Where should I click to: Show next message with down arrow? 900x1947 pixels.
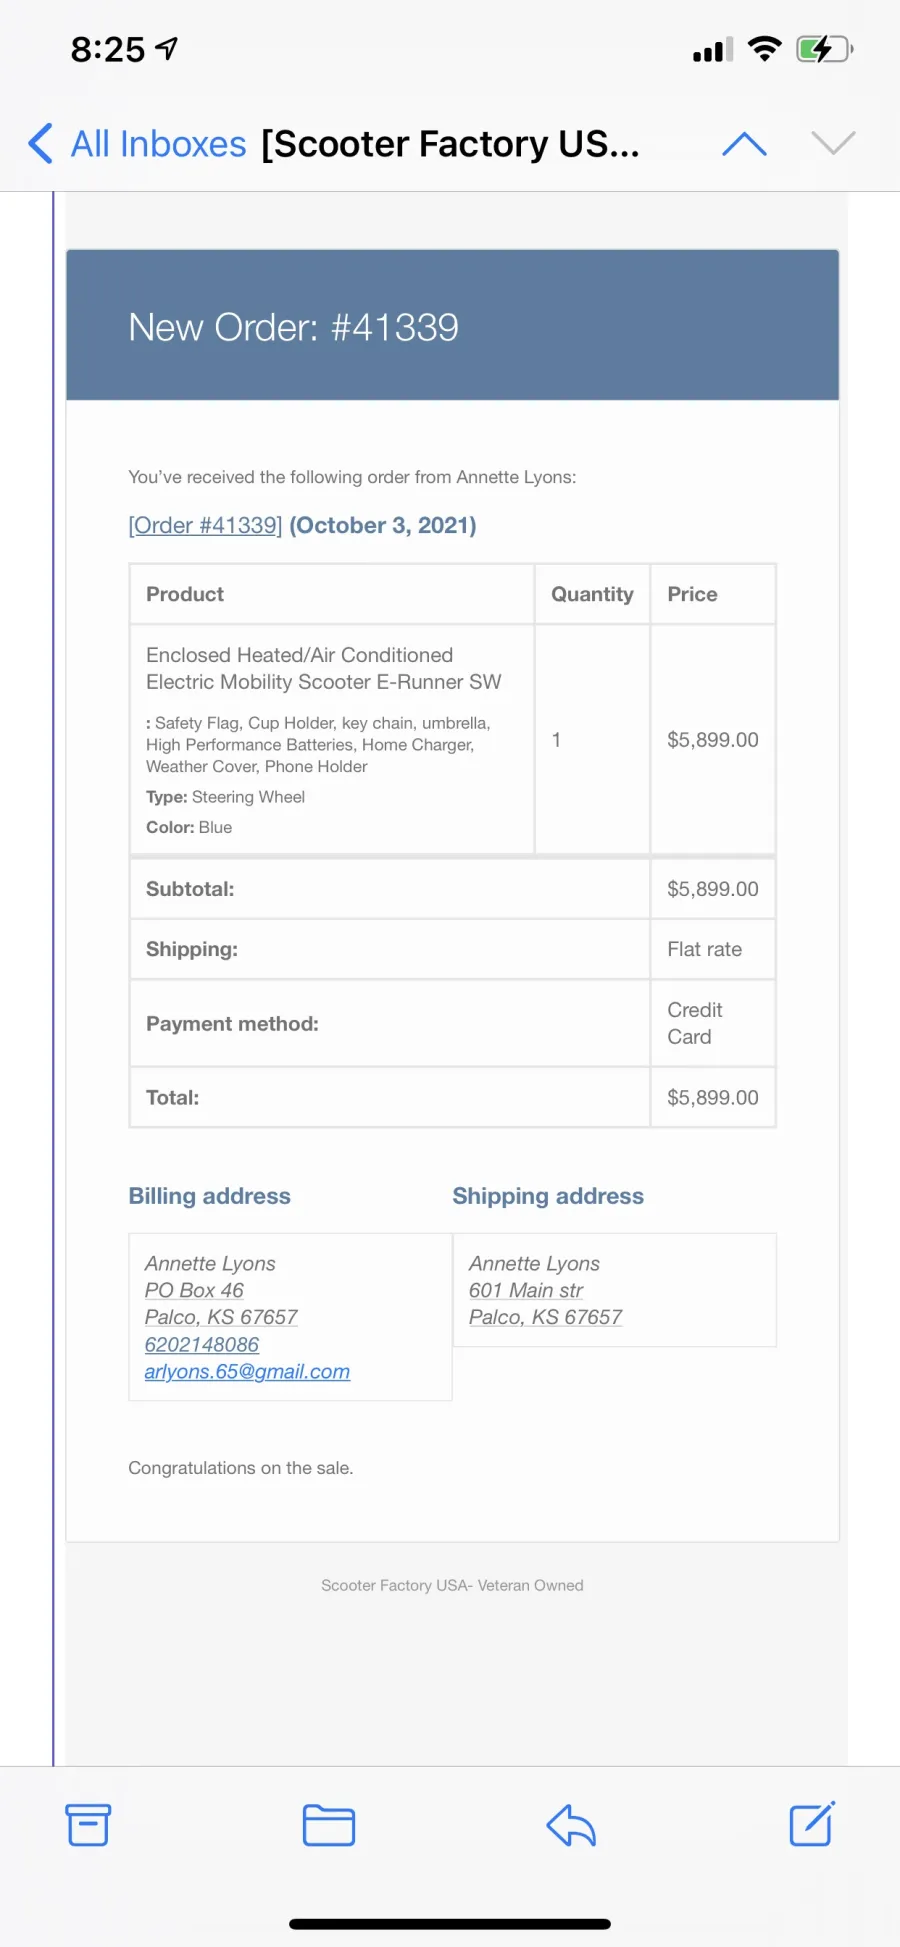pyautogui.click(x=833, y=144)
